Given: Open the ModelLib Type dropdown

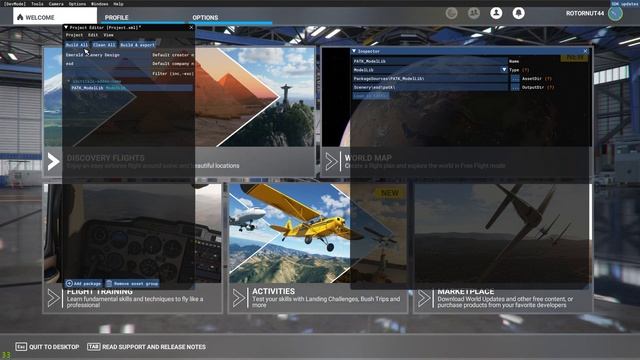Looking at the screenshot, I should pos(430,70).
